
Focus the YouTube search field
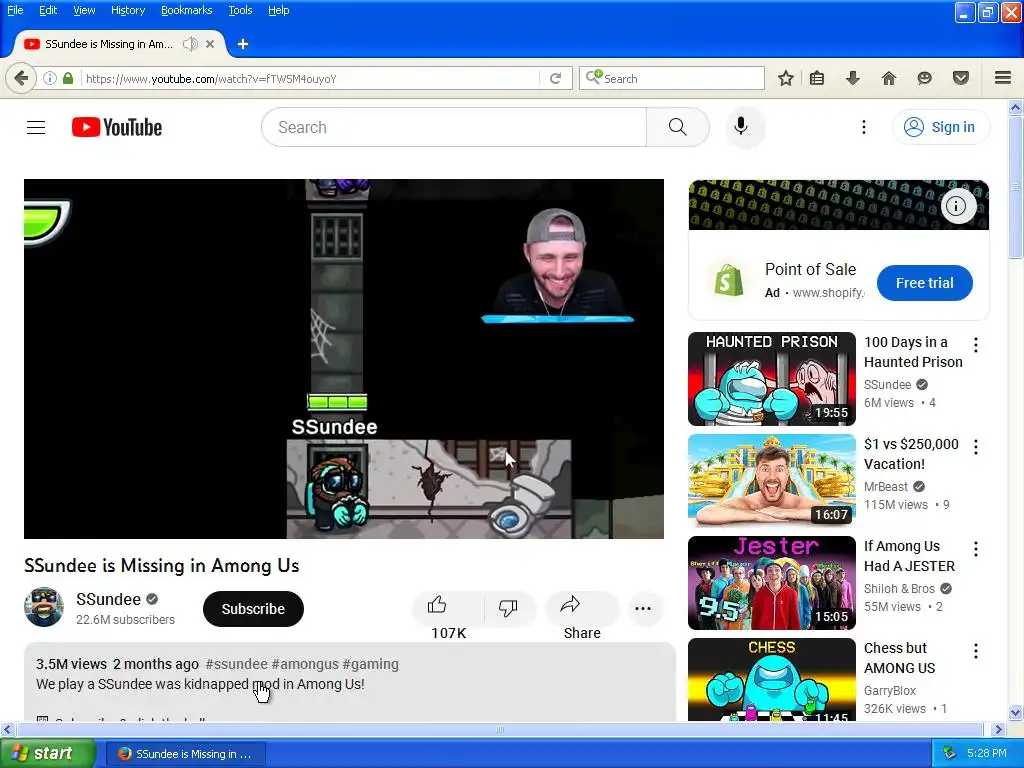click(454, 127)
